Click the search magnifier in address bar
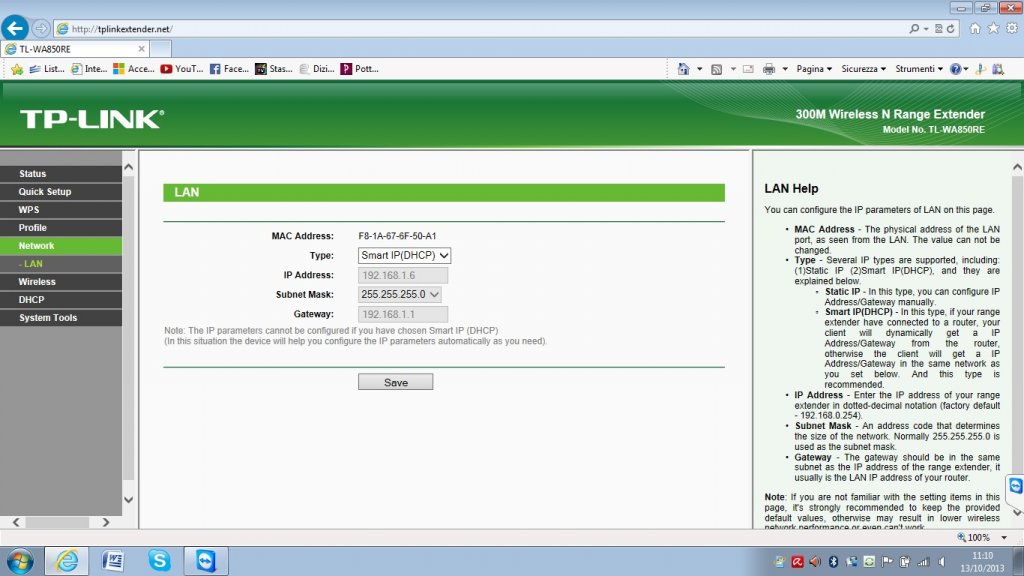The height and width of the screenshot is (576, 1024). pos(914,29)
